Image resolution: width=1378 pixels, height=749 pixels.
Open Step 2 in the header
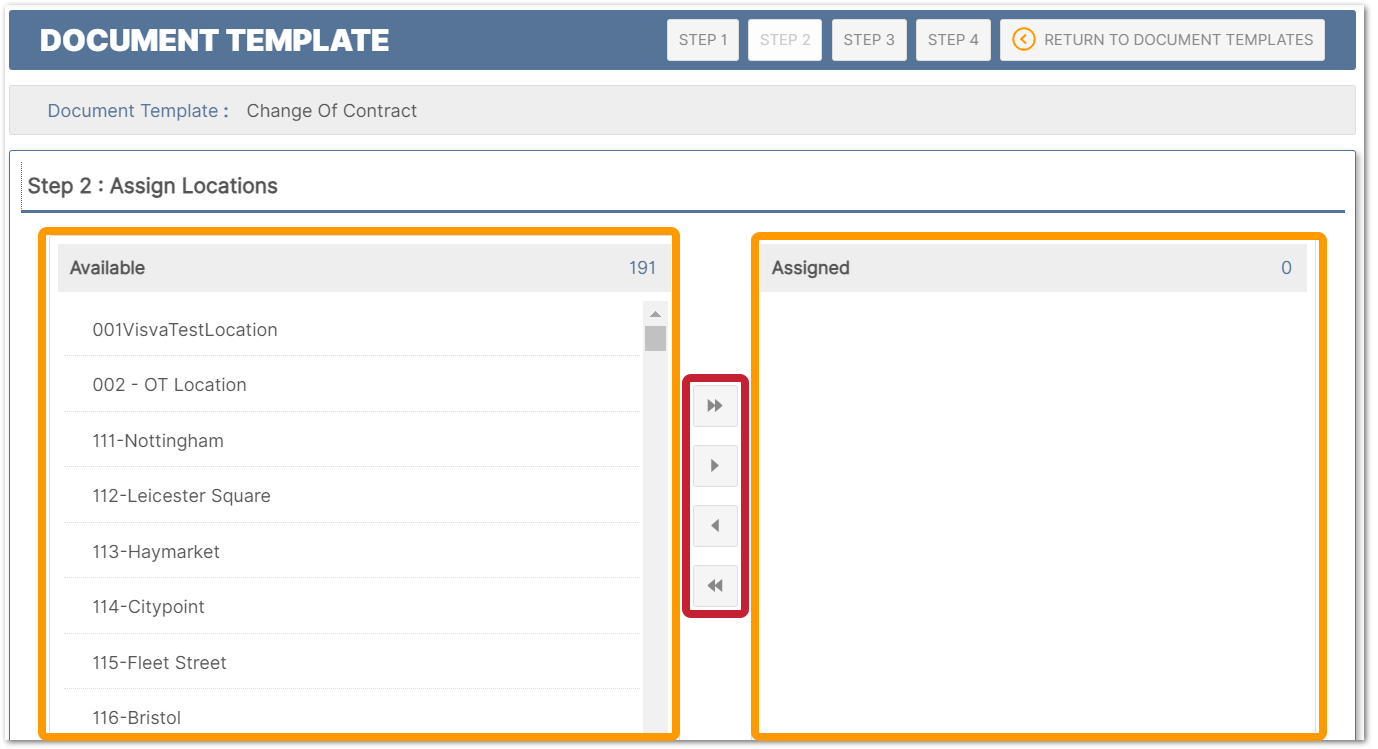(785, 40)
